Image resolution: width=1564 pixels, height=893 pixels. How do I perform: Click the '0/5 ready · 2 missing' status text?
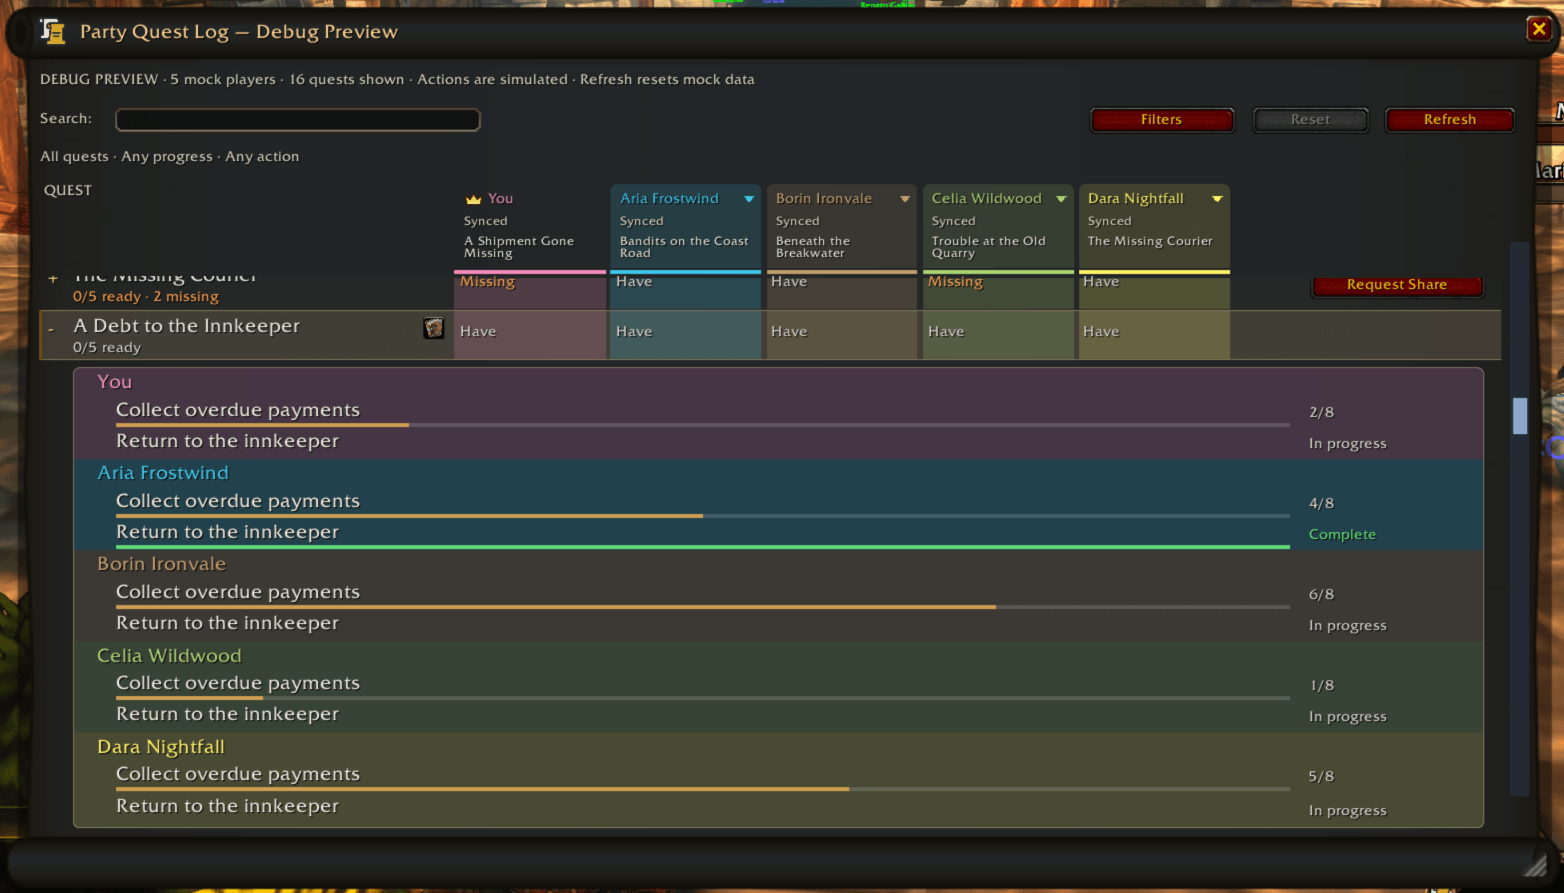[x=146, y=297]
